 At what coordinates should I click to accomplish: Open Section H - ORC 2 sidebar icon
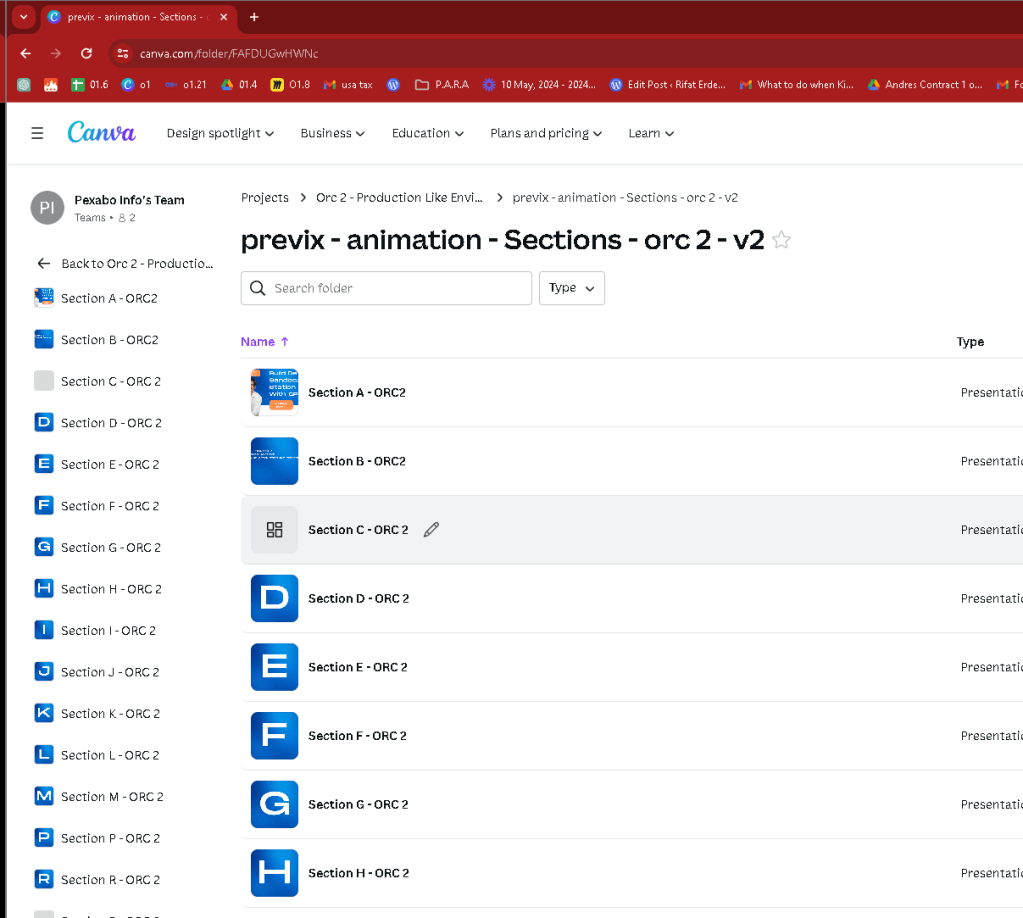pyautogui.click(x=44, y=589)
